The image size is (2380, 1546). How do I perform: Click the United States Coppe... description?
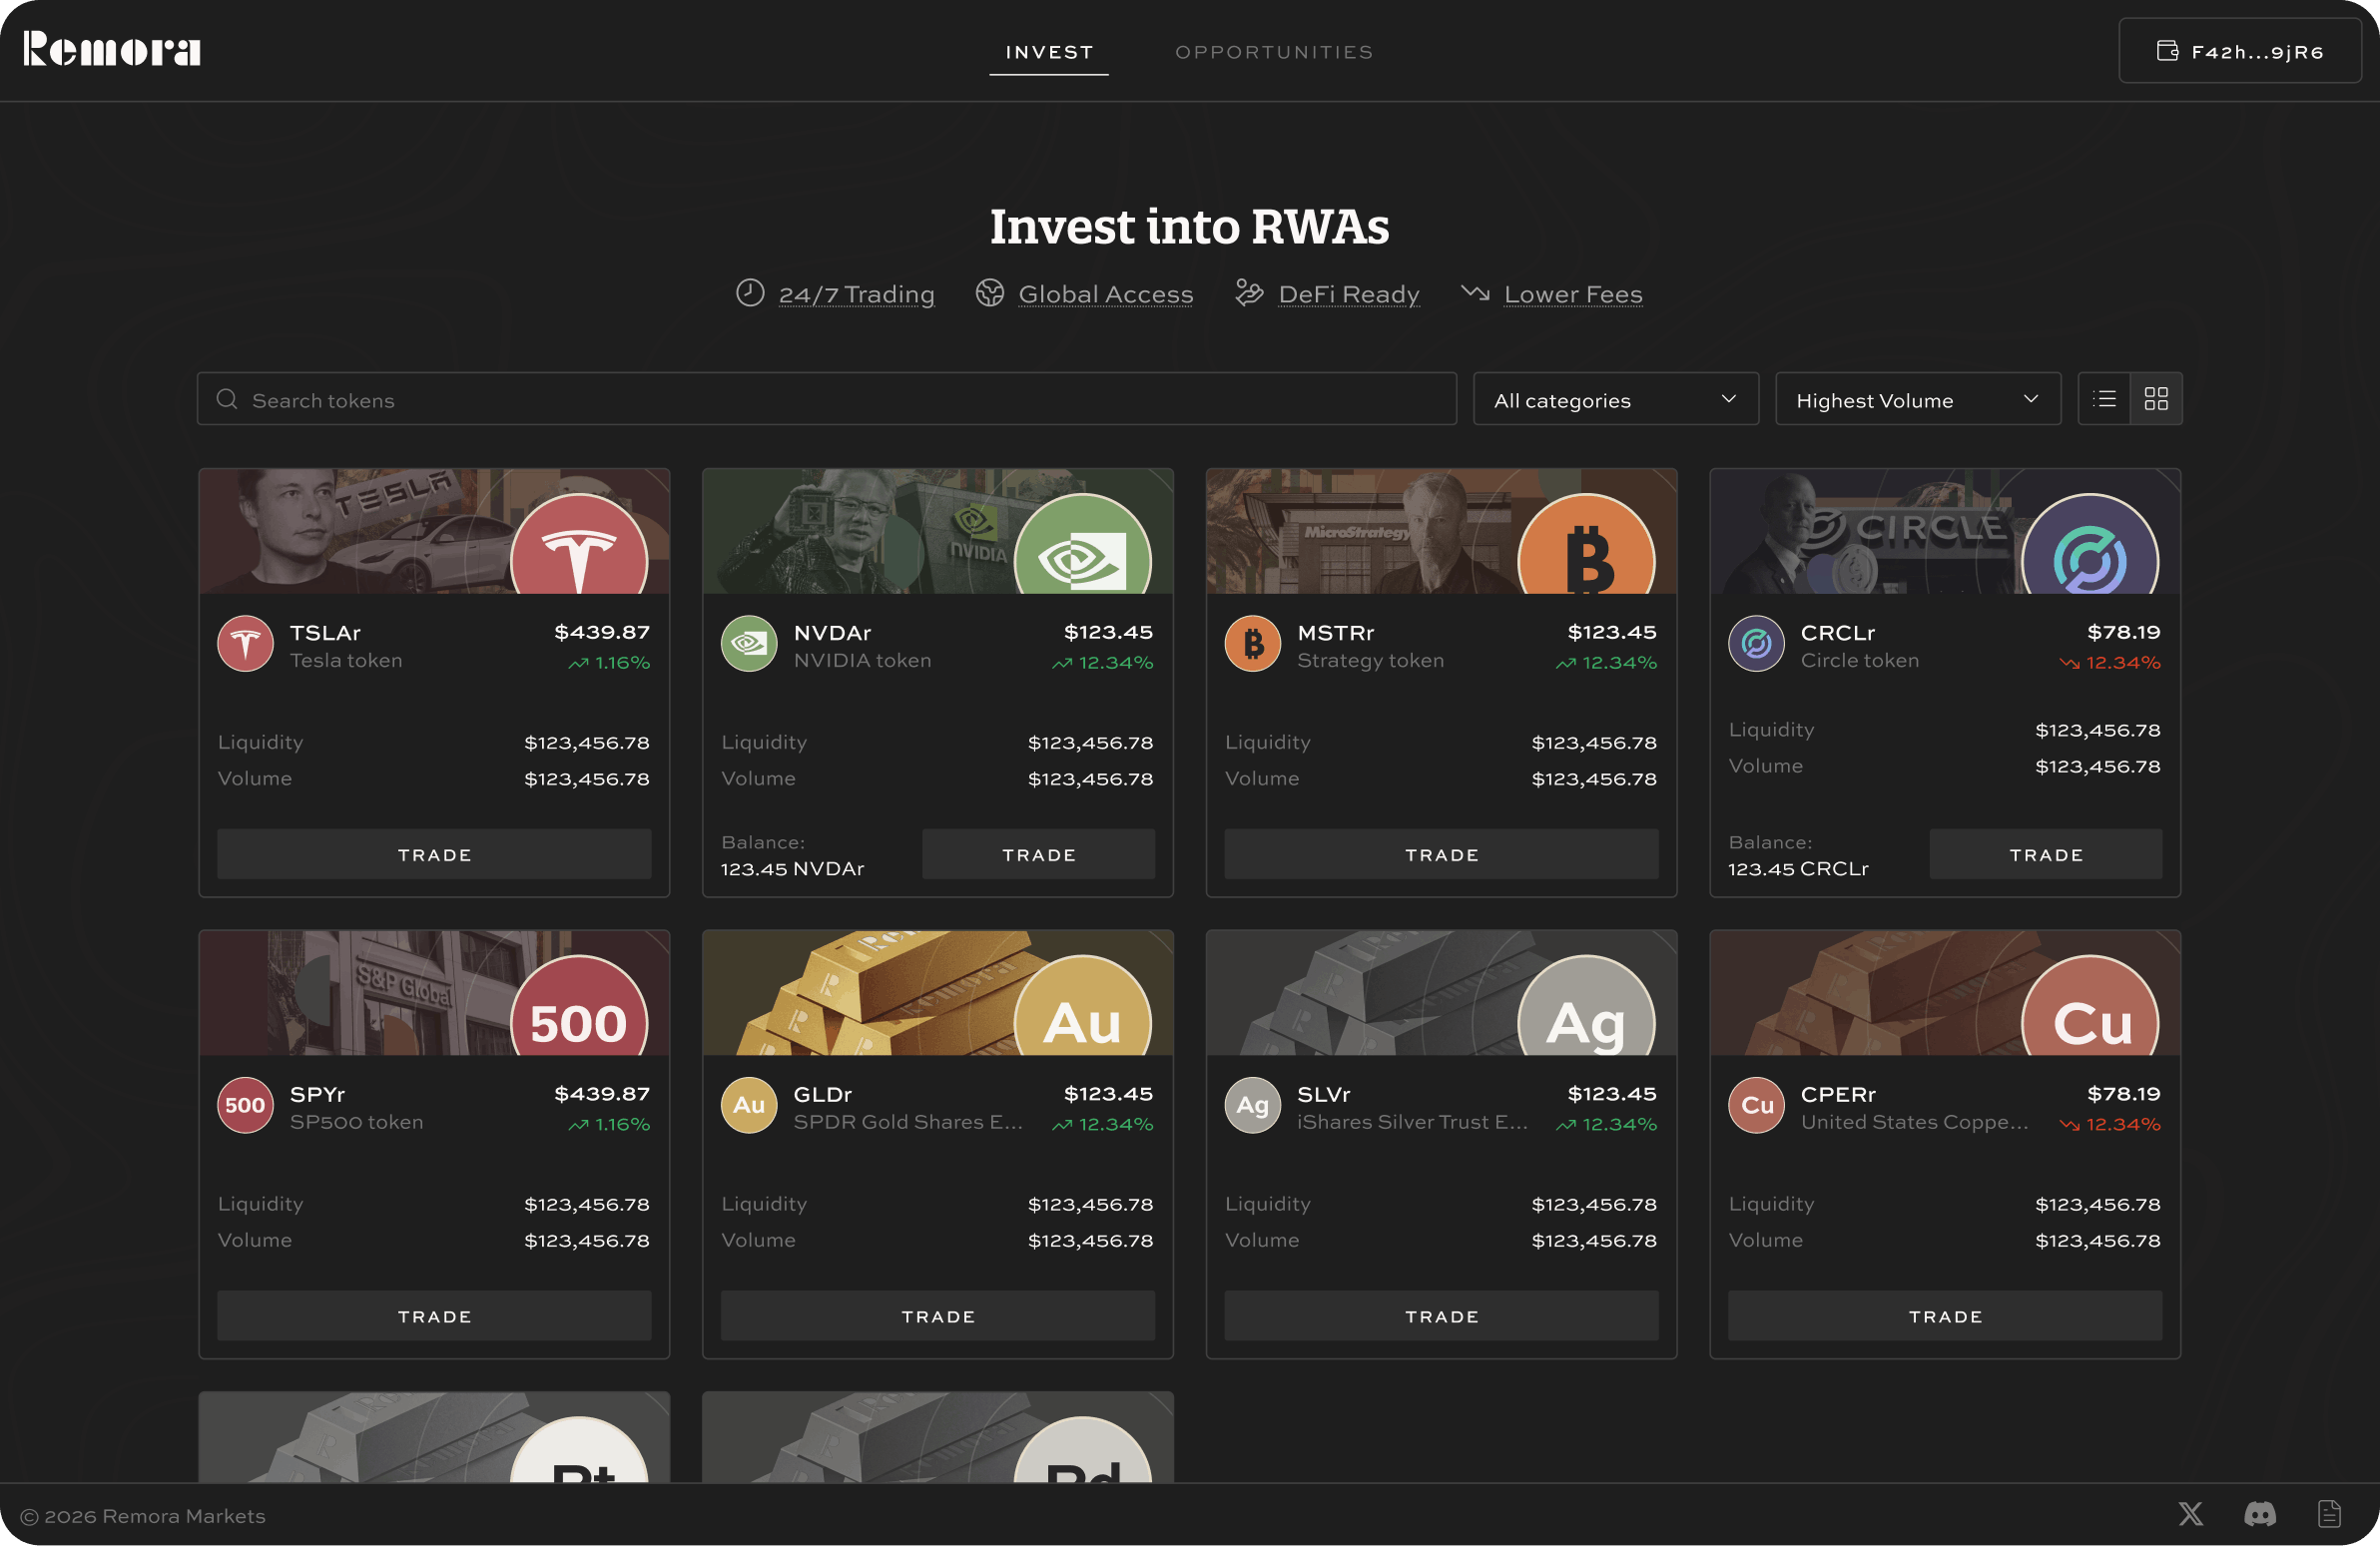coord(1915,1122)
